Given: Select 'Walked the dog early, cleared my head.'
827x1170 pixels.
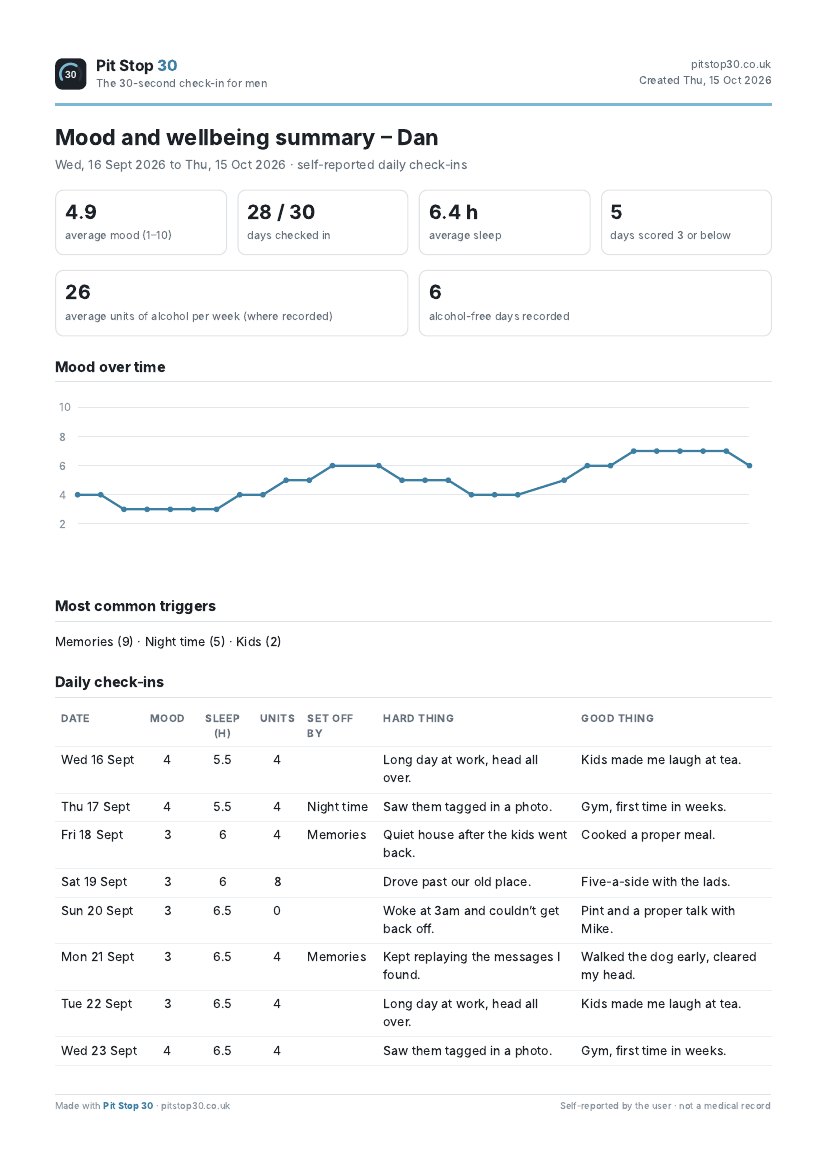Looking at the screenshot, I should pos(669,966).
